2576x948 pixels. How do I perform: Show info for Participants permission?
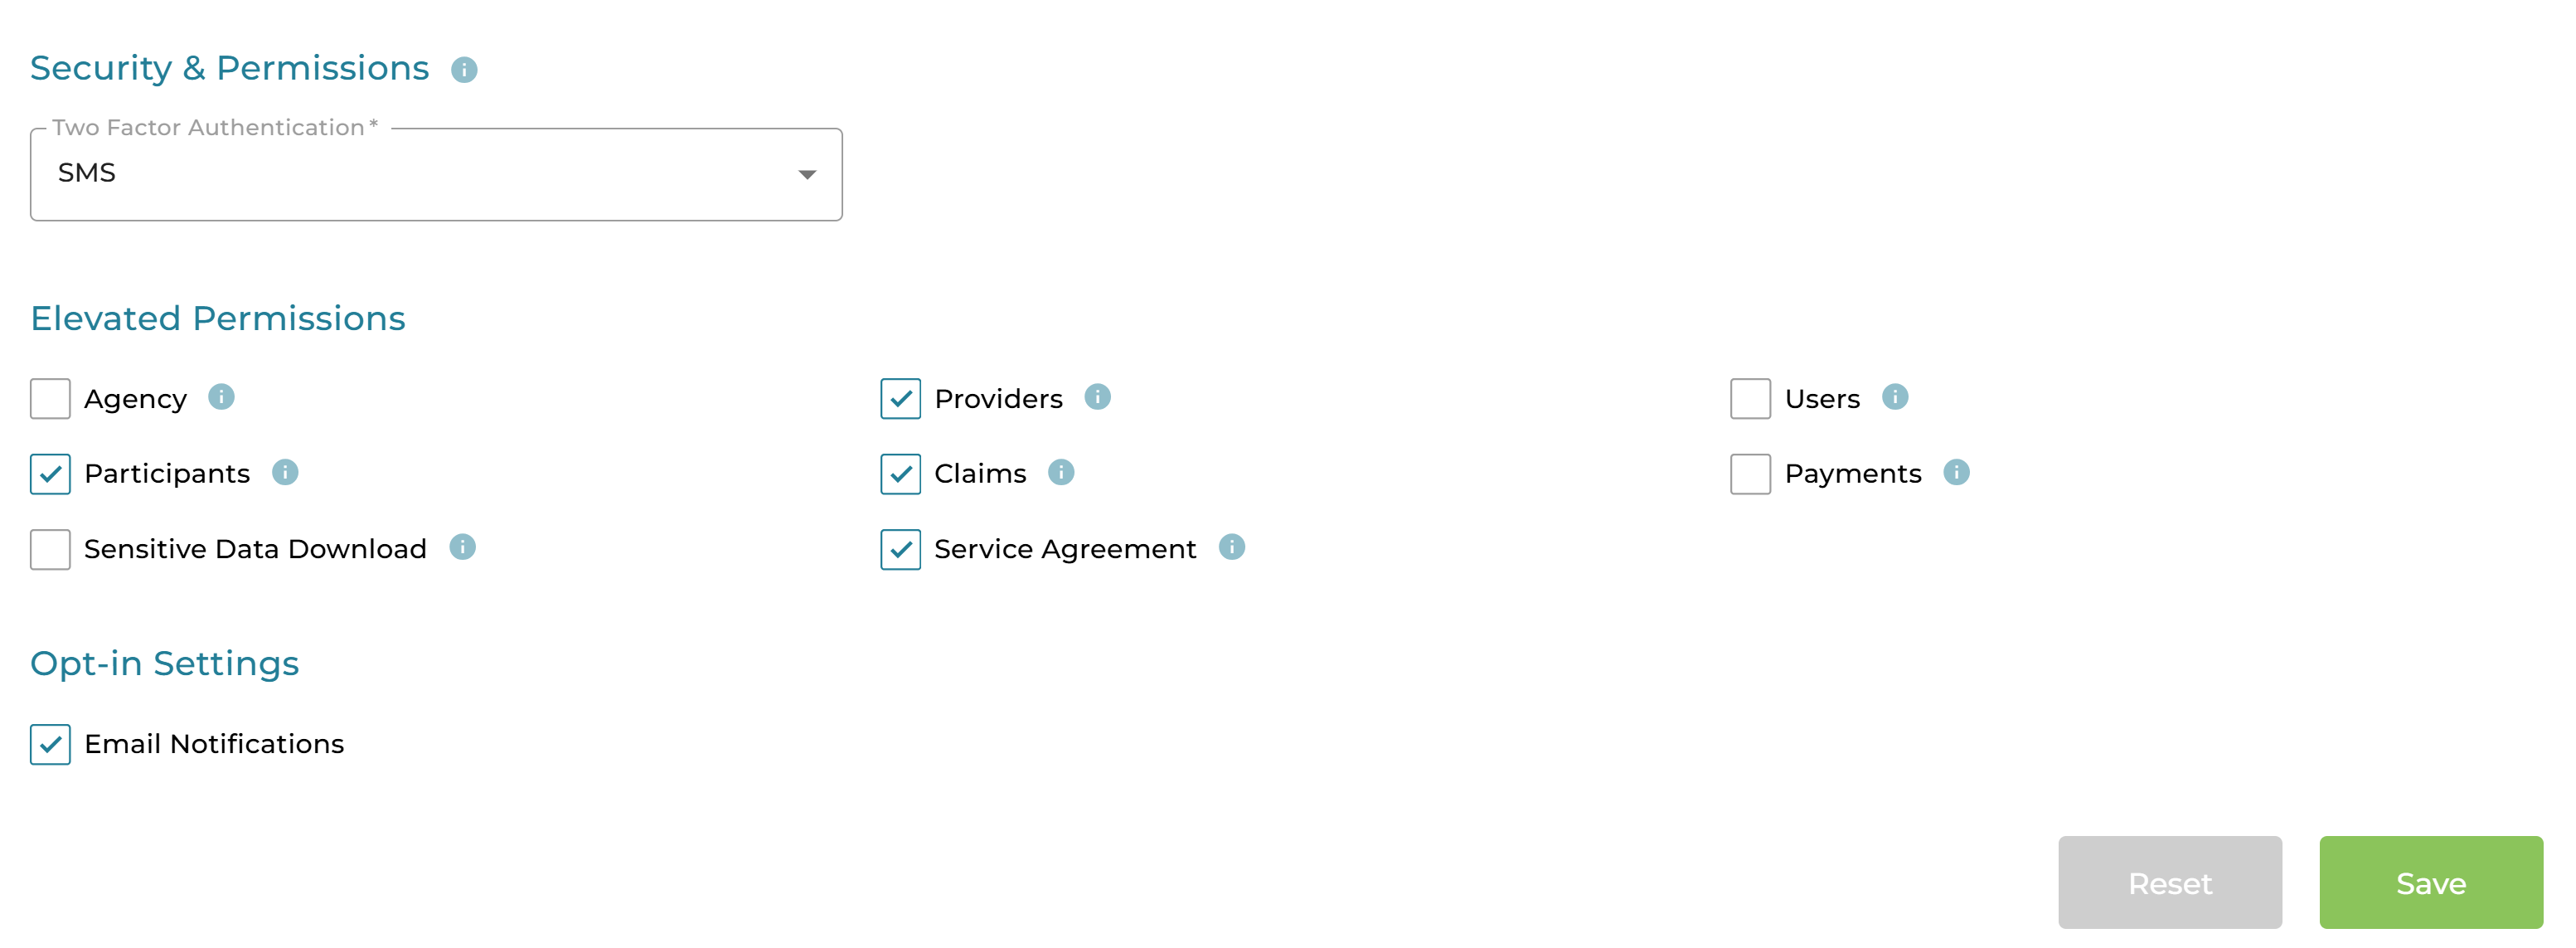pyautogui.click(x=285, y=472)
